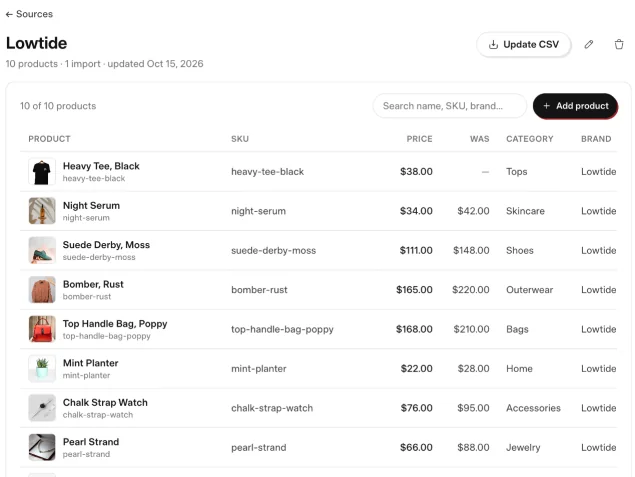This screenshot has height=477, width=635.
Task: Select the Accessories category cell
Action: pos(533,408)
